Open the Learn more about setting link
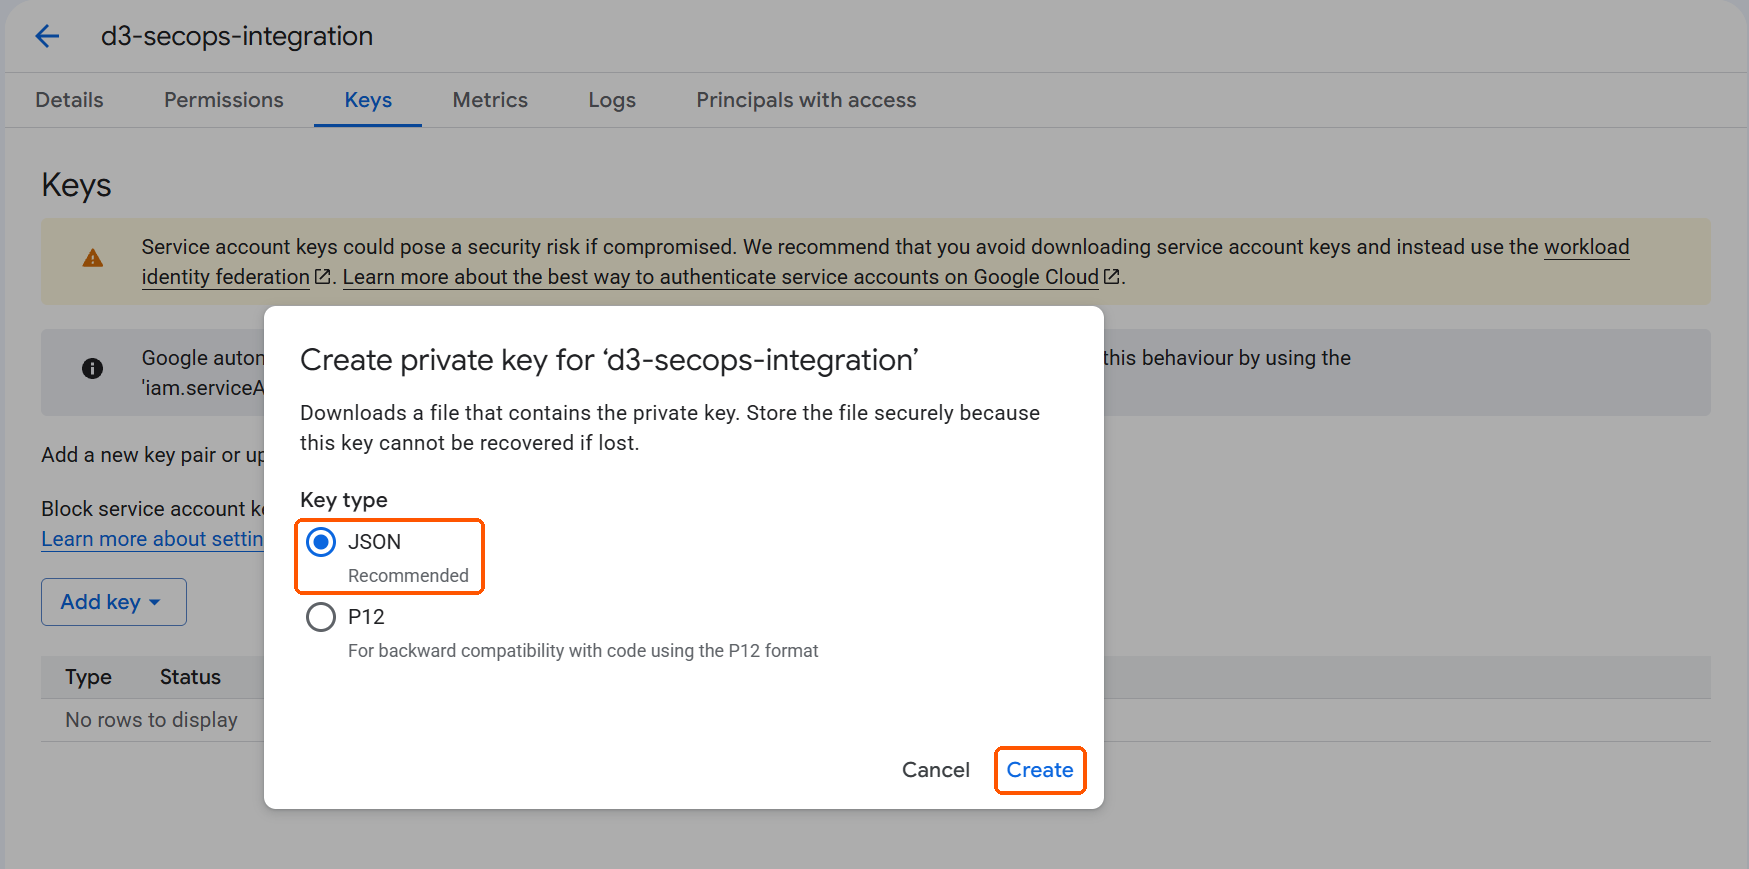The height and width of the screenshot is (869, 1749). pos(152,539)
